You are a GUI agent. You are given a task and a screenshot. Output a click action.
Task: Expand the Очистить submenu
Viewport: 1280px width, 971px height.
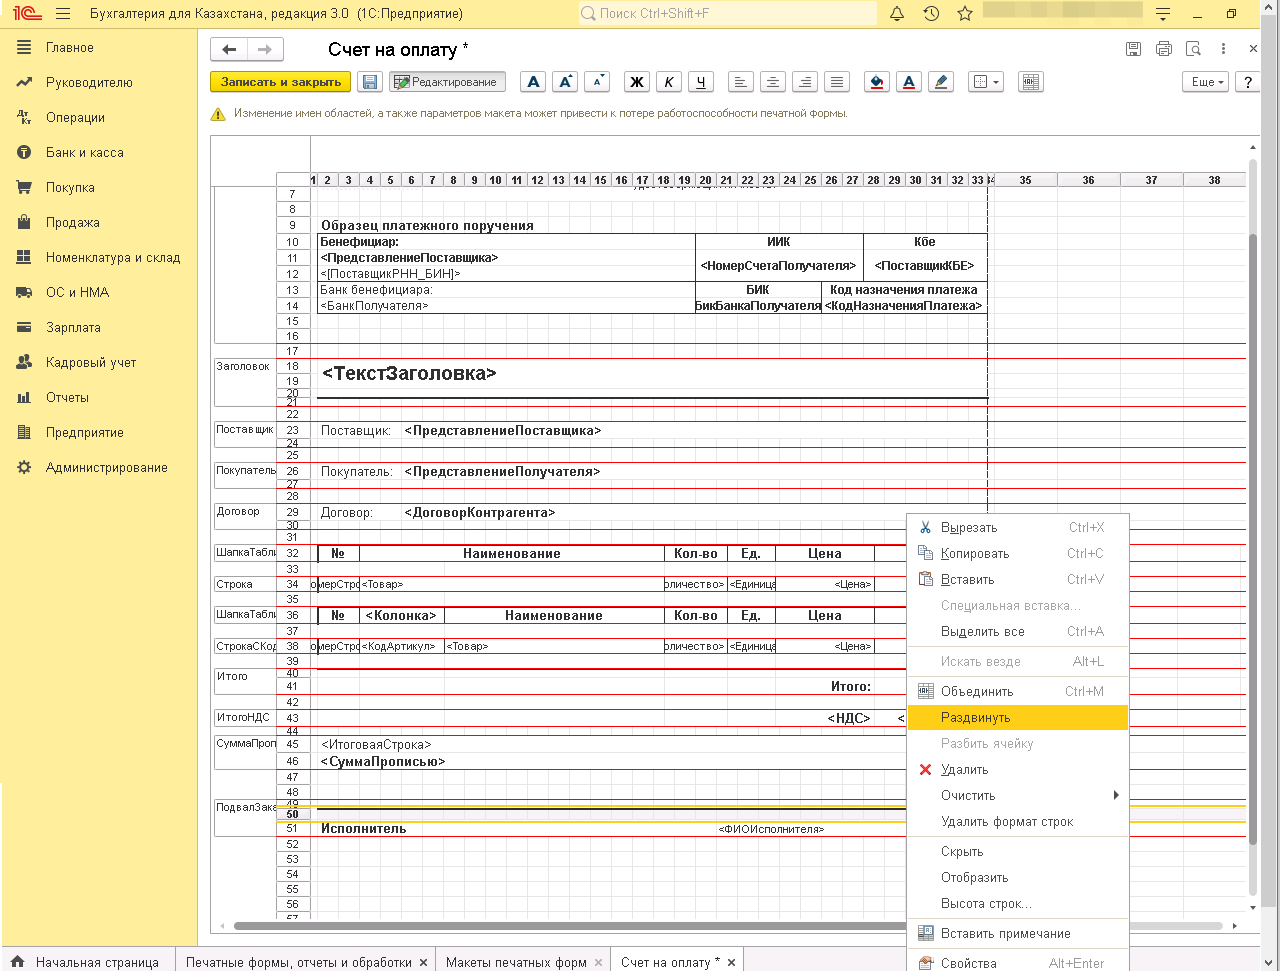pos(1018,795)
